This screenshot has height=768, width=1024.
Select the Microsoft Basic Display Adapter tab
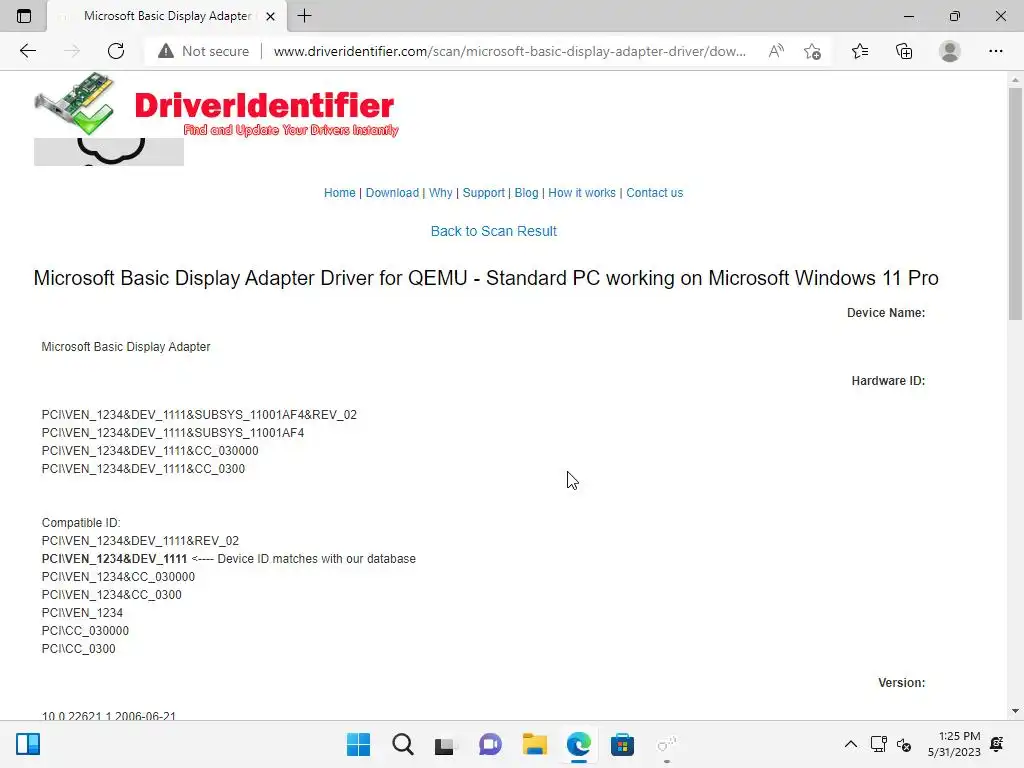pyautogui.click(x=167, y=16)
